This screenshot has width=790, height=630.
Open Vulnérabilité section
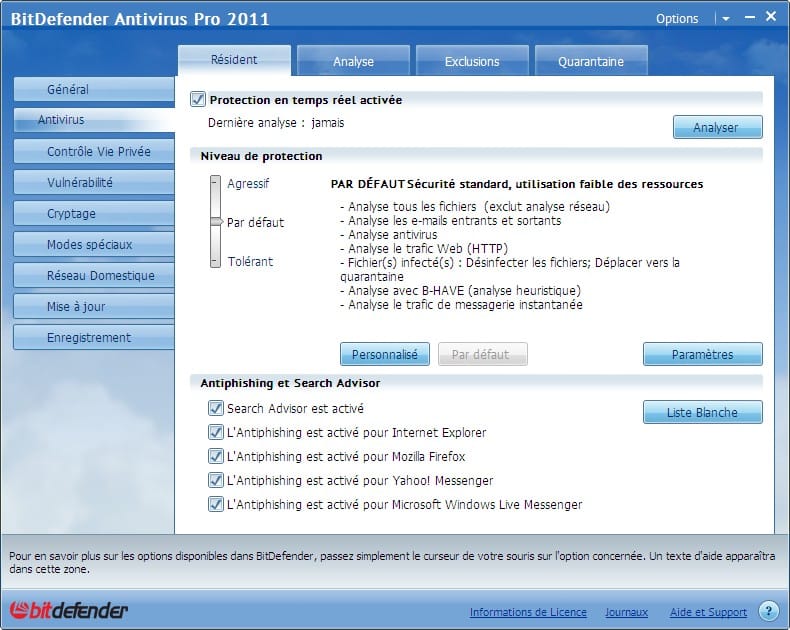[x=94, y=182]
